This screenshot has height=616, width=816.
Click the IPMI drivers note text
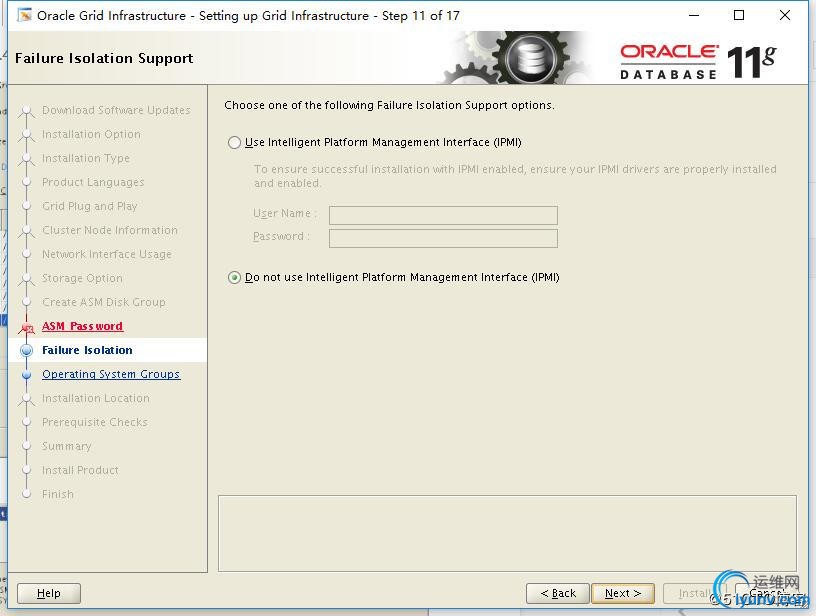click(x=515, y=176)
